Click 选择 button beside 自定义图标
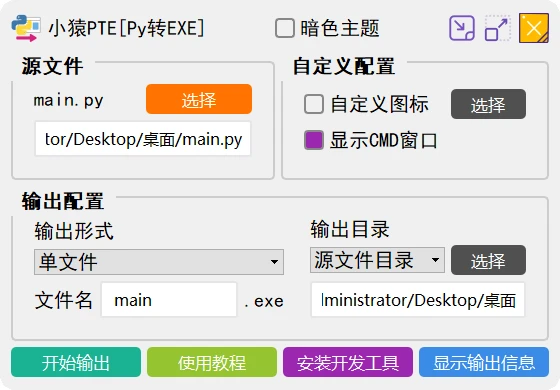 [x=488, y=104]
